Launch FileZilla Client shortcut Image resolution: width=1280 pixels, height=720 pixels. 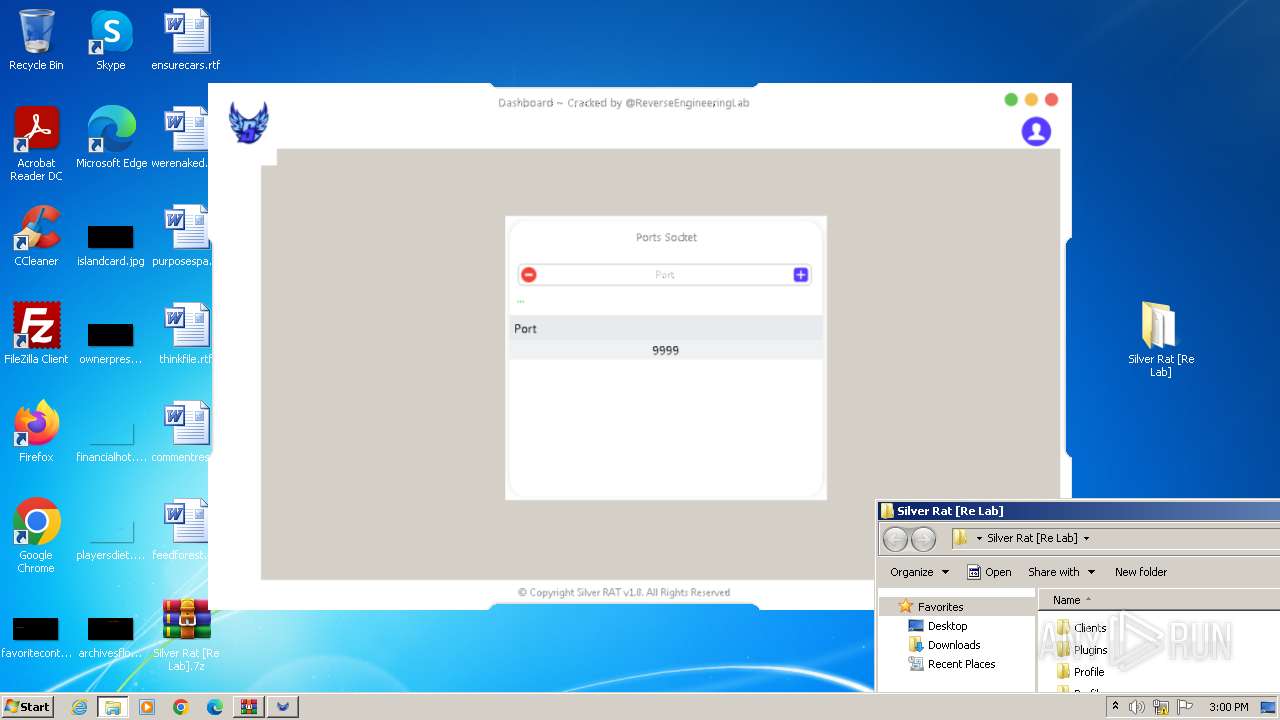tap(36, 333)
